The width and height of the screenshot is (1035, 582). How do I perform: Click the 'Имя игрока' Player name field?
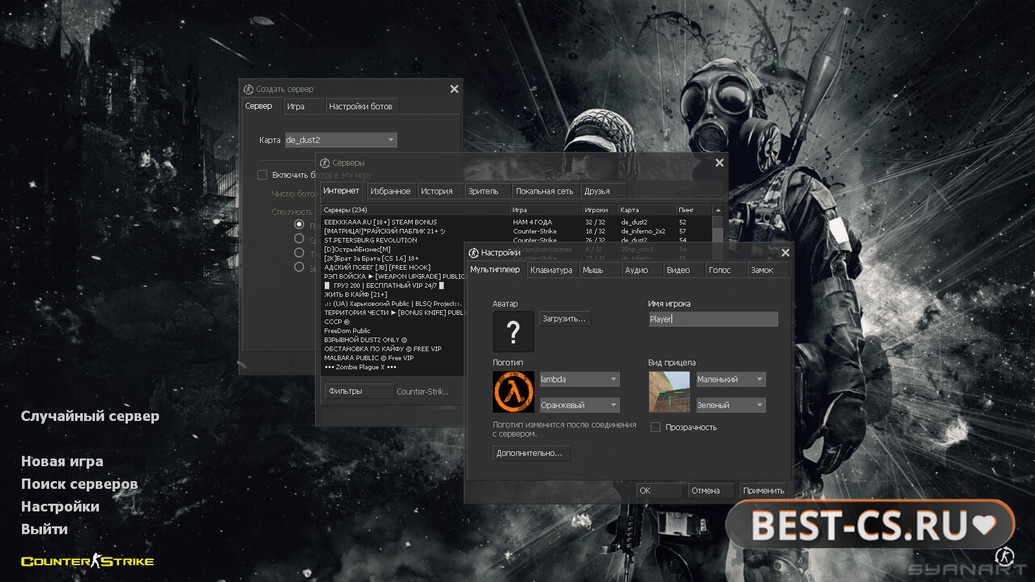(x=713, y=319)
